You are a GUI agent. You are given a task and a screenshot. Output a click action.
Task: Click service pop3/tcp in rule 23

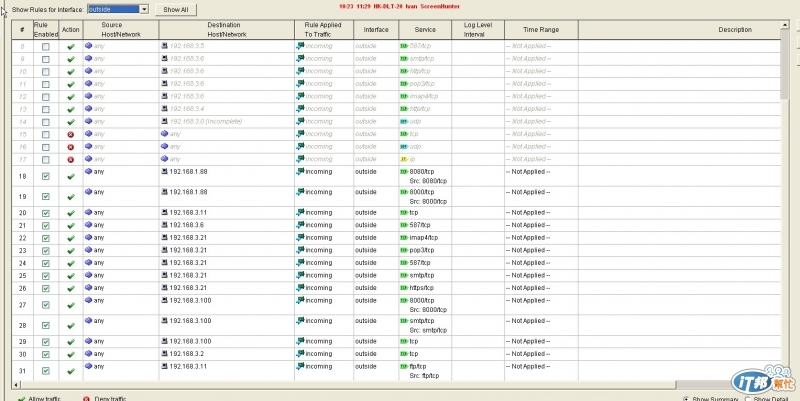point(422,250)
